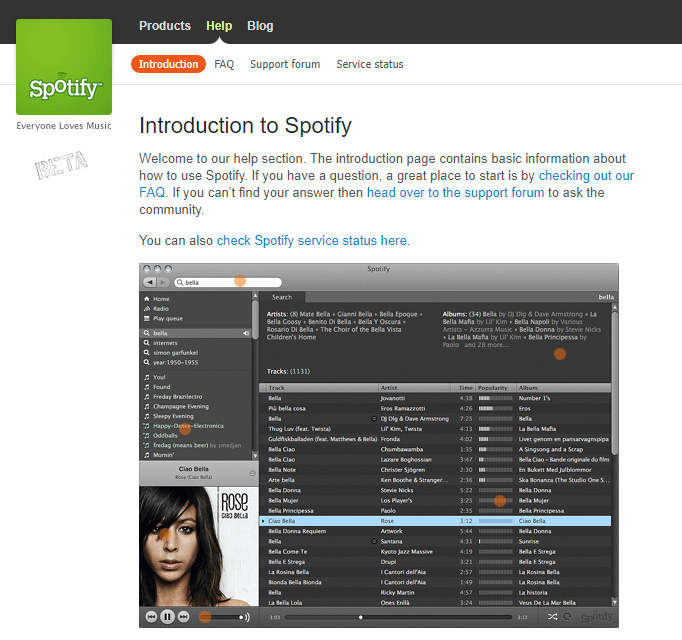Click the volume slider handle
The image size is (682, 640).
click(x=241, y=617)
